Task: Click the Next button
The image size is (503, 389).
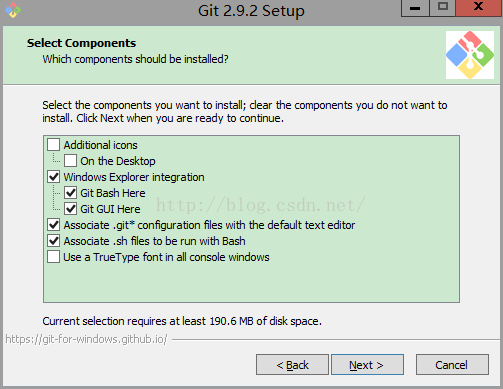Action: (x=367, y=365)
